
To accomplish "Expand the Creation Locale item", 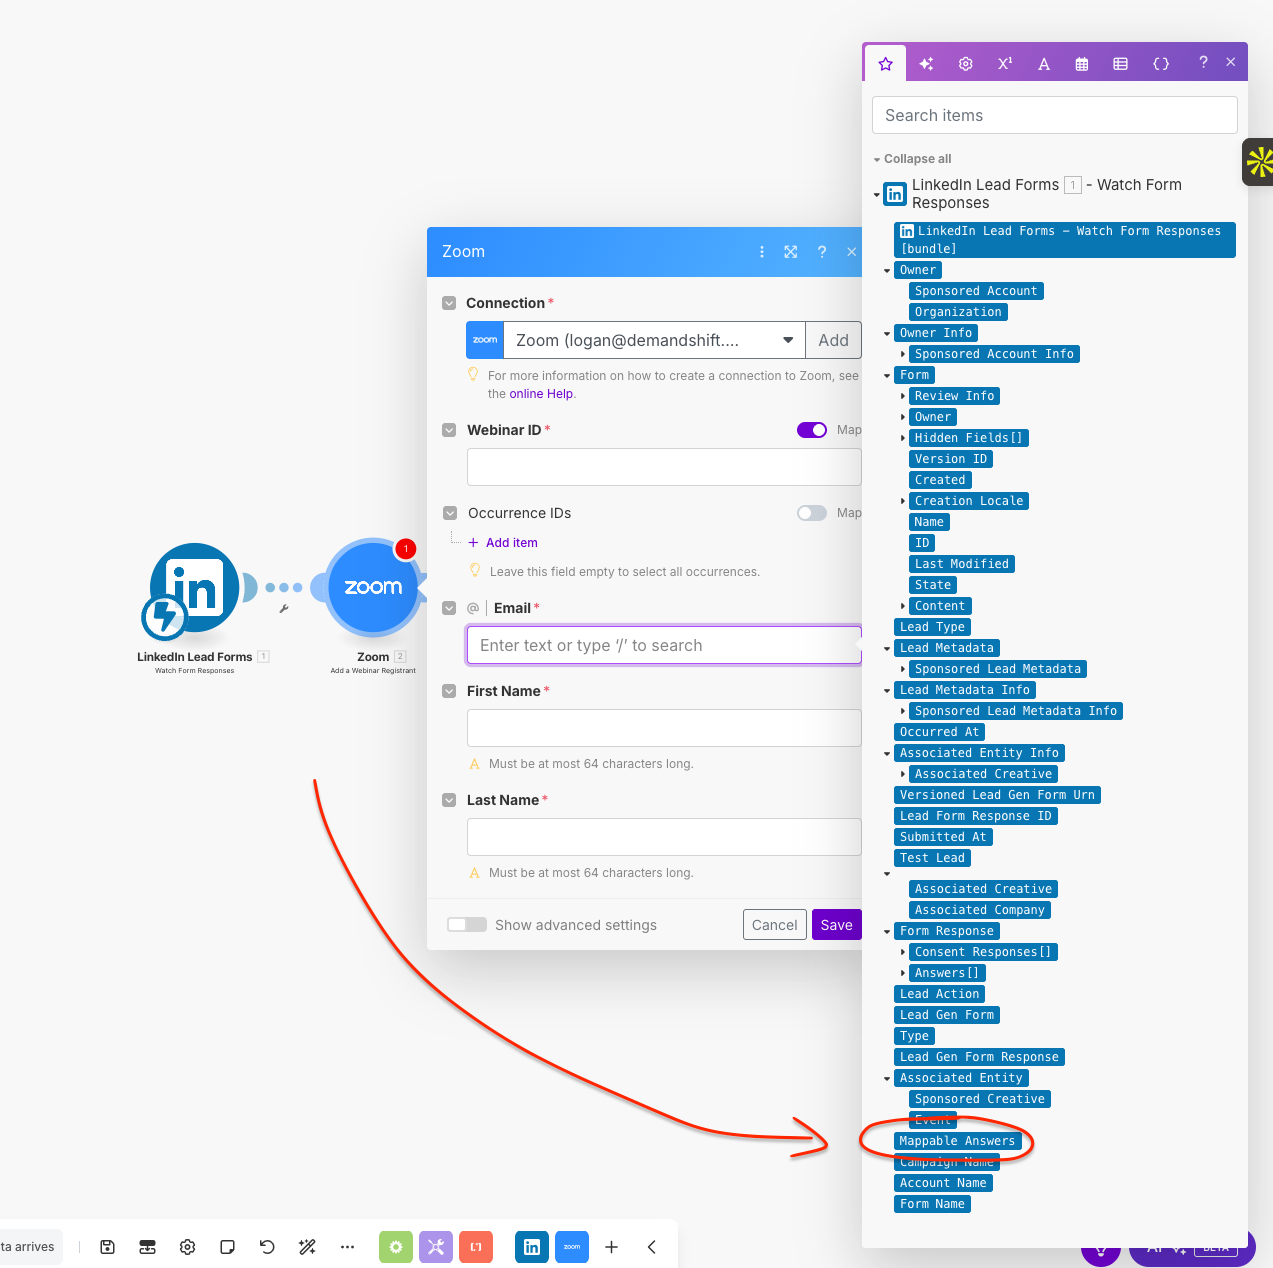I will tap(903, 501).
